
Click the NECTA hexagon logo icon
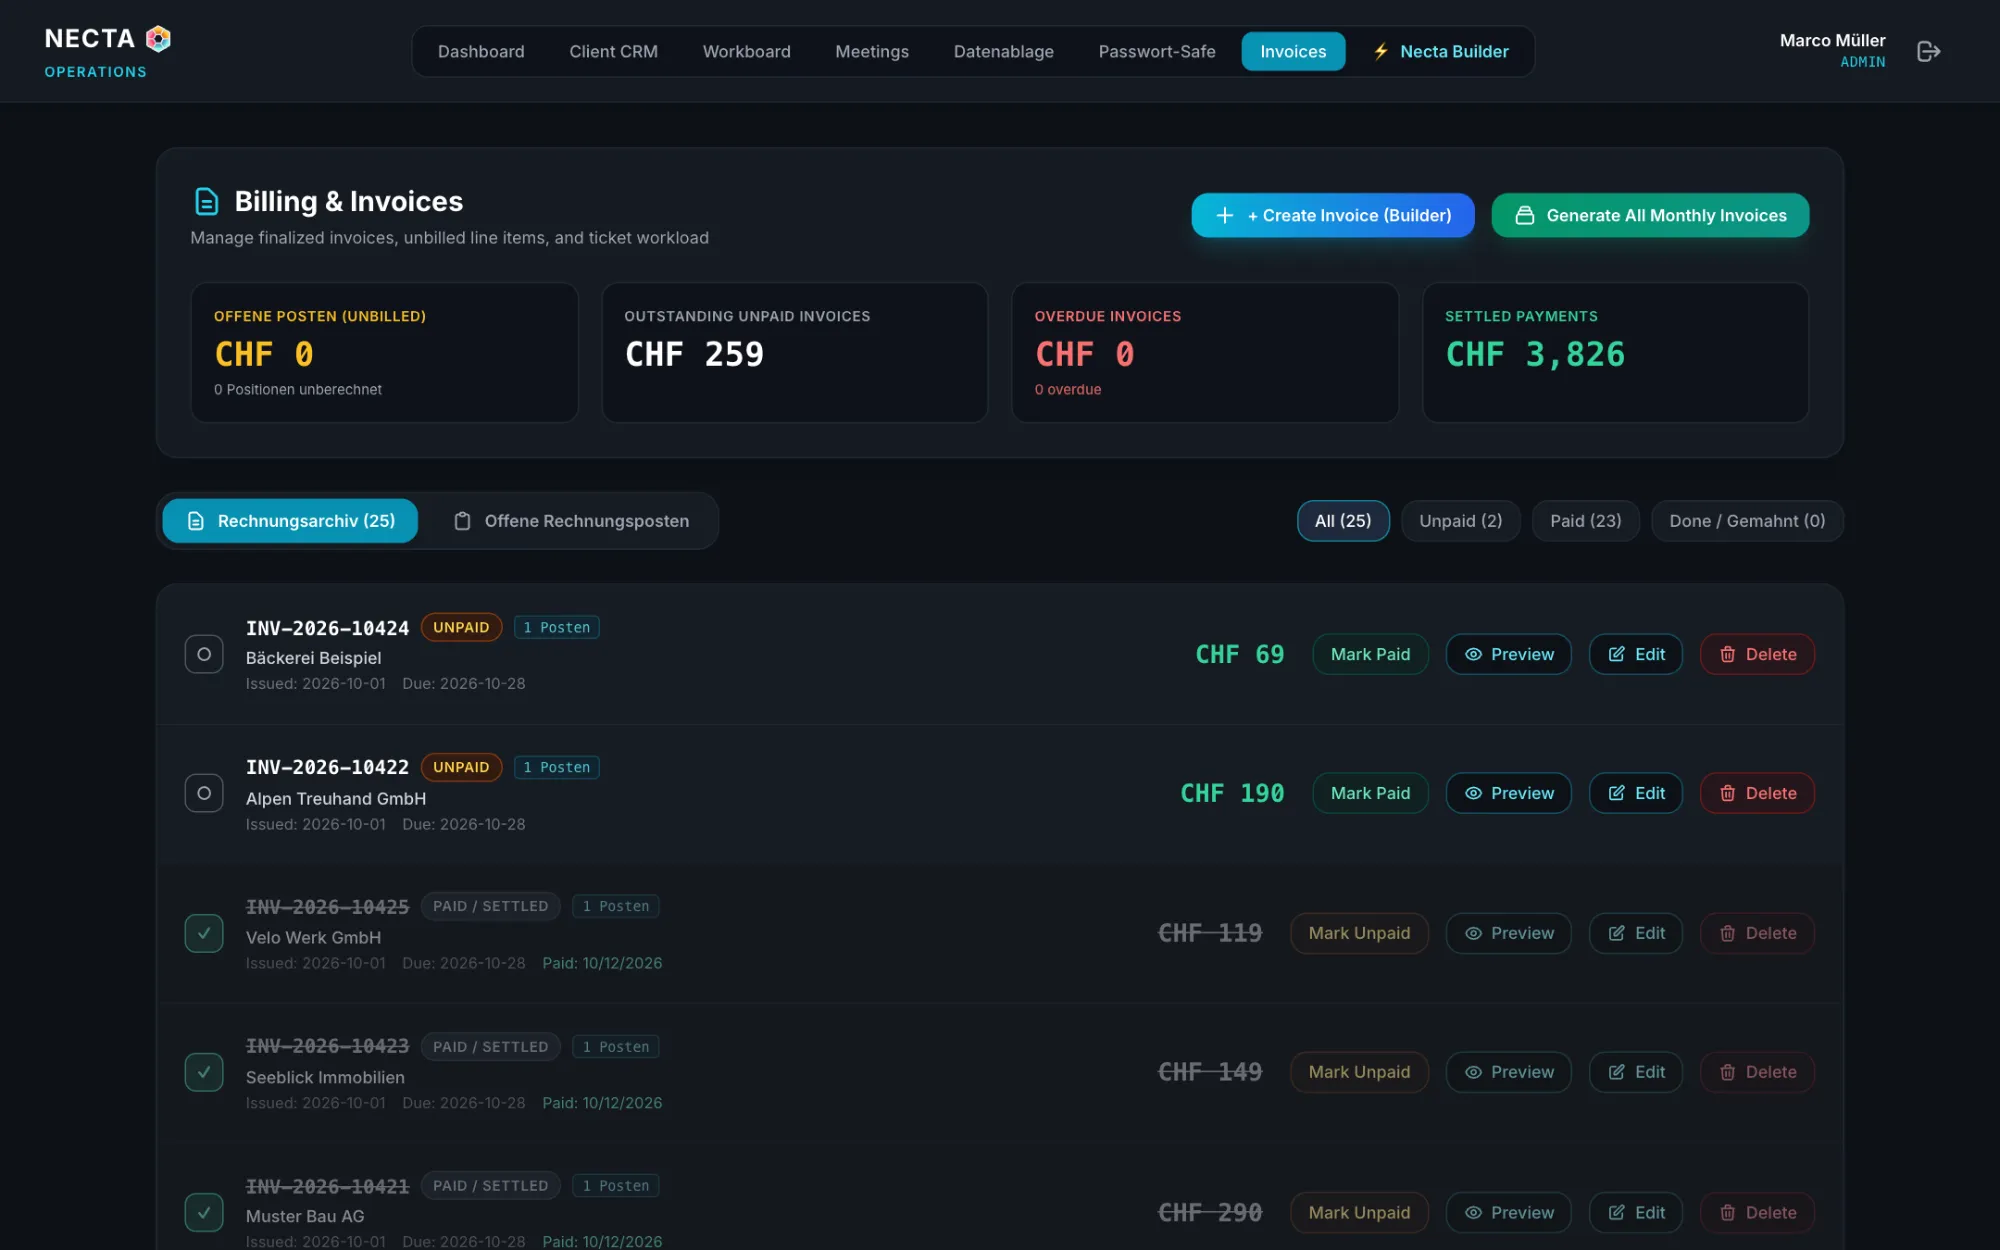coord(158,39)
